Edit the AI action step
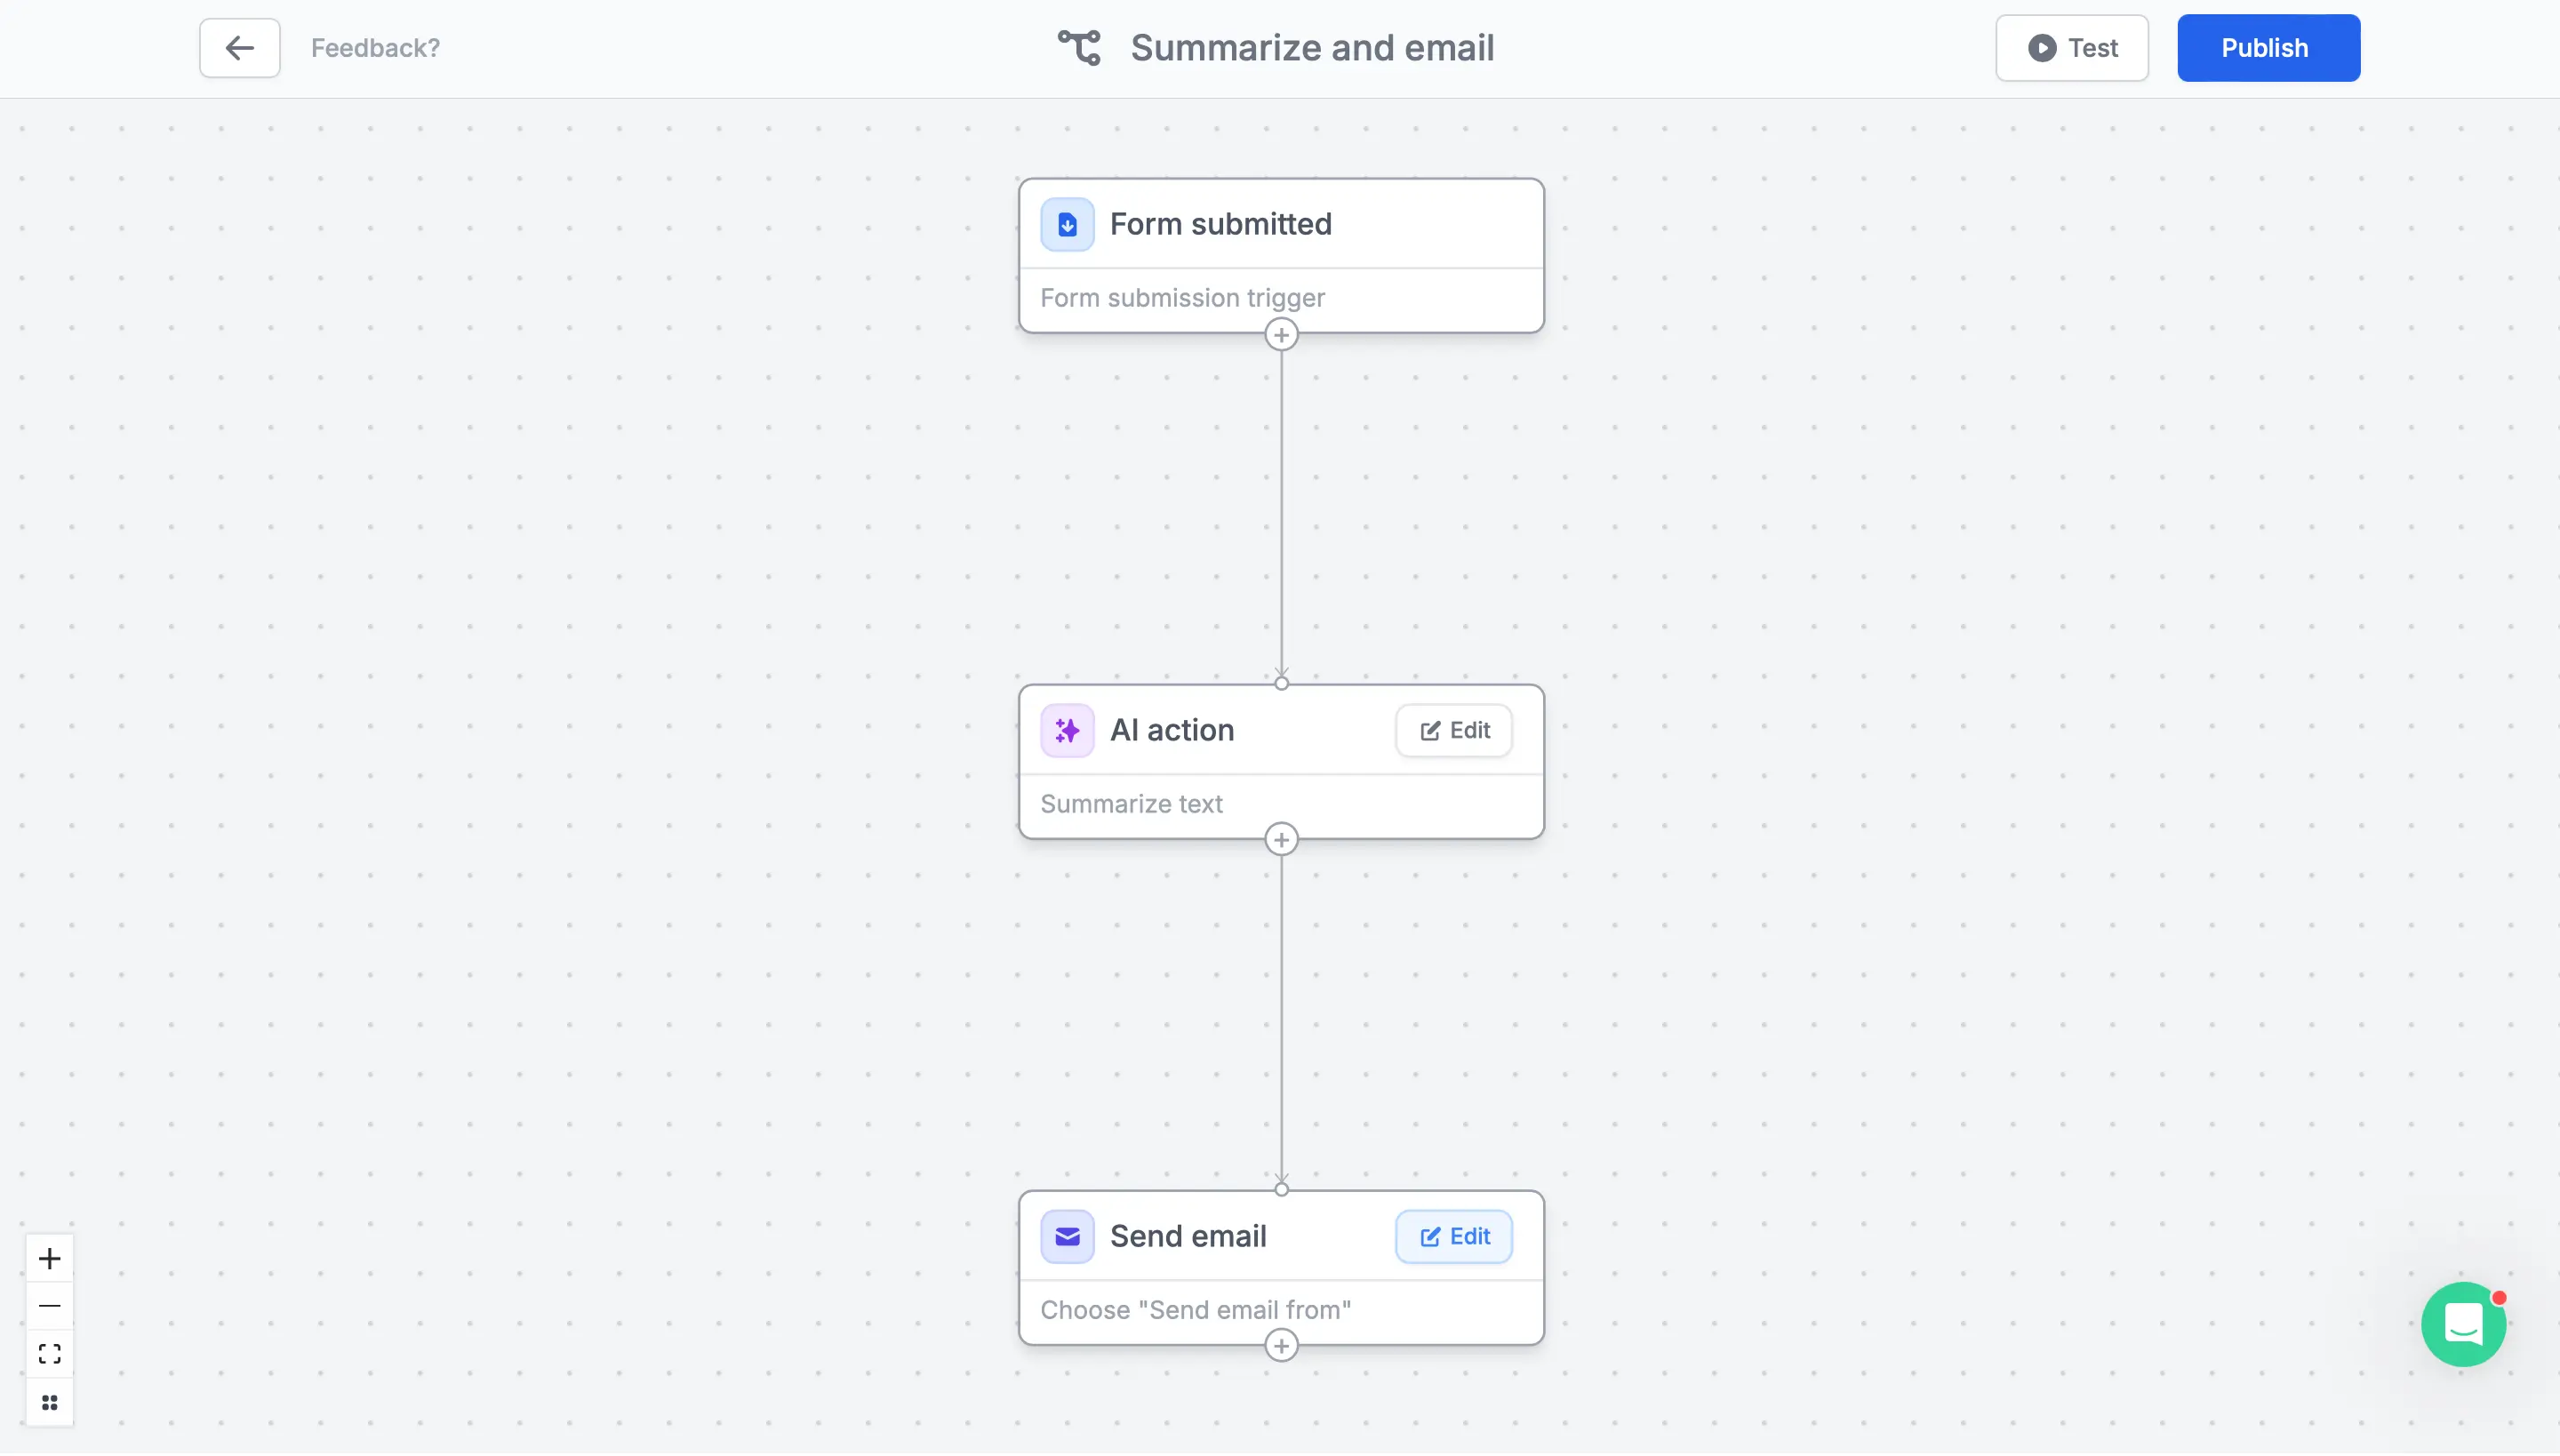The height and width of the screenshot is (1456, 2560). 1453,730
